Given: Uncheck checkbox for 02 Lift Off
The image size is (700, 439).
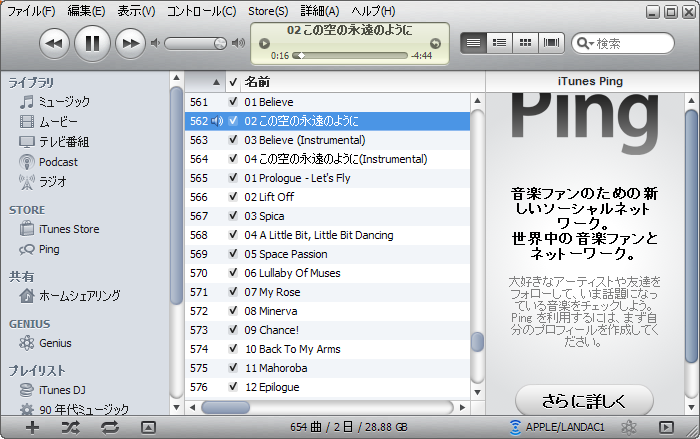Looking at the screenshot, I should point(233,197).
